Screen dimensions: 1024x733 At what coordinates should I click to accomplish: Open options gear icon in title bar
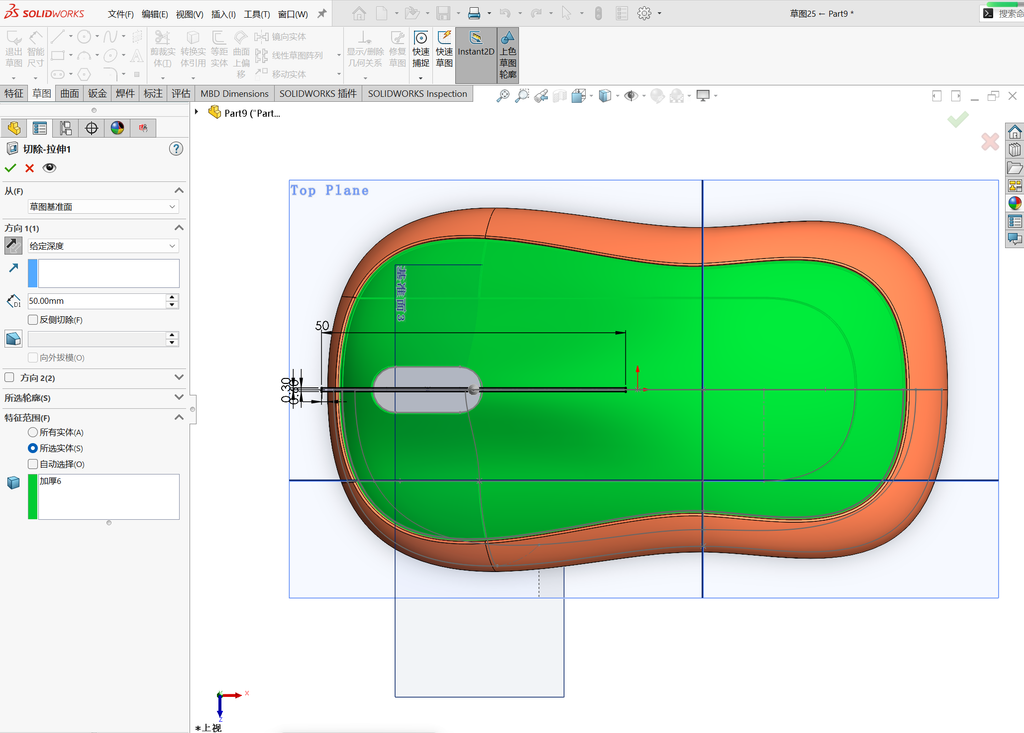[x=644, y=13]
